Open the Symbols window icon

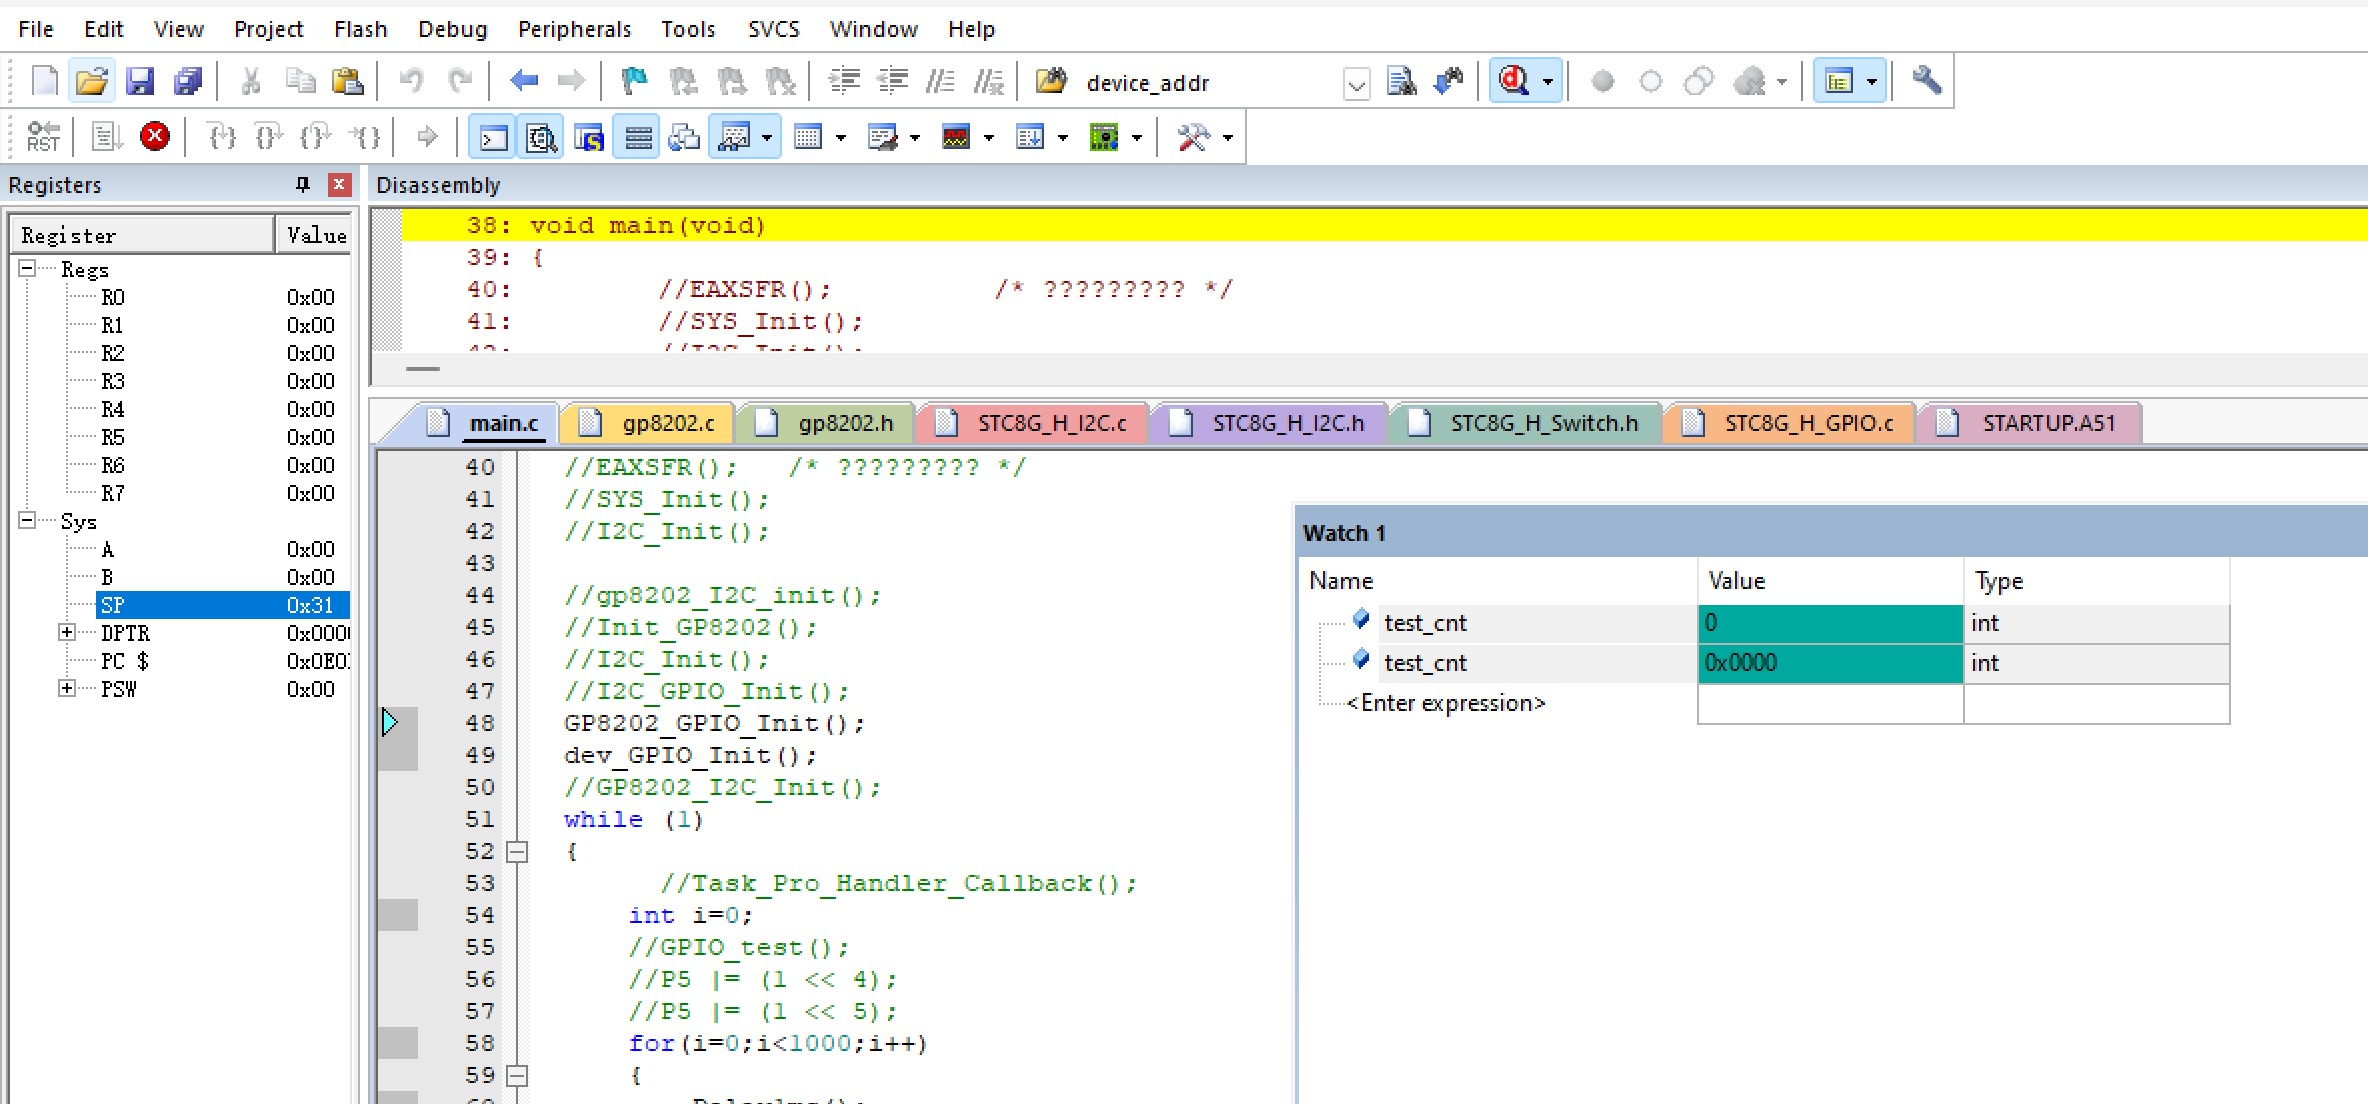click(589, 137)
